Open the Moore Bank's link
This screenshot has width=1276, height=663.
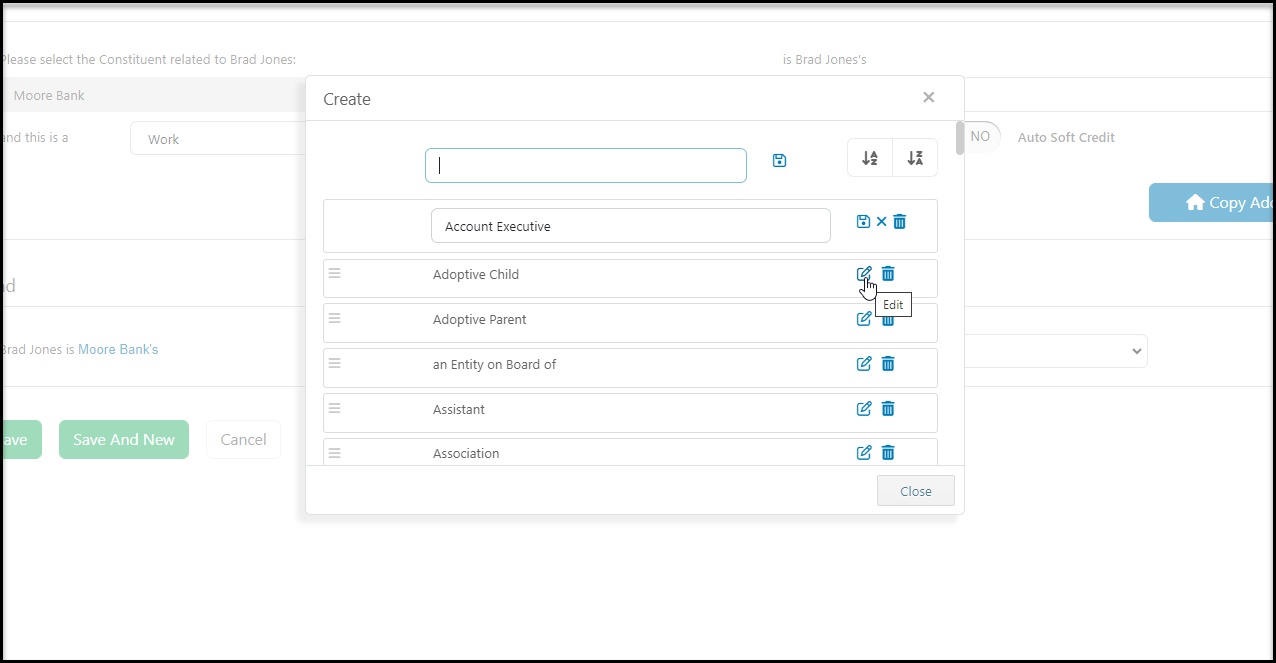tap(118, 349)
